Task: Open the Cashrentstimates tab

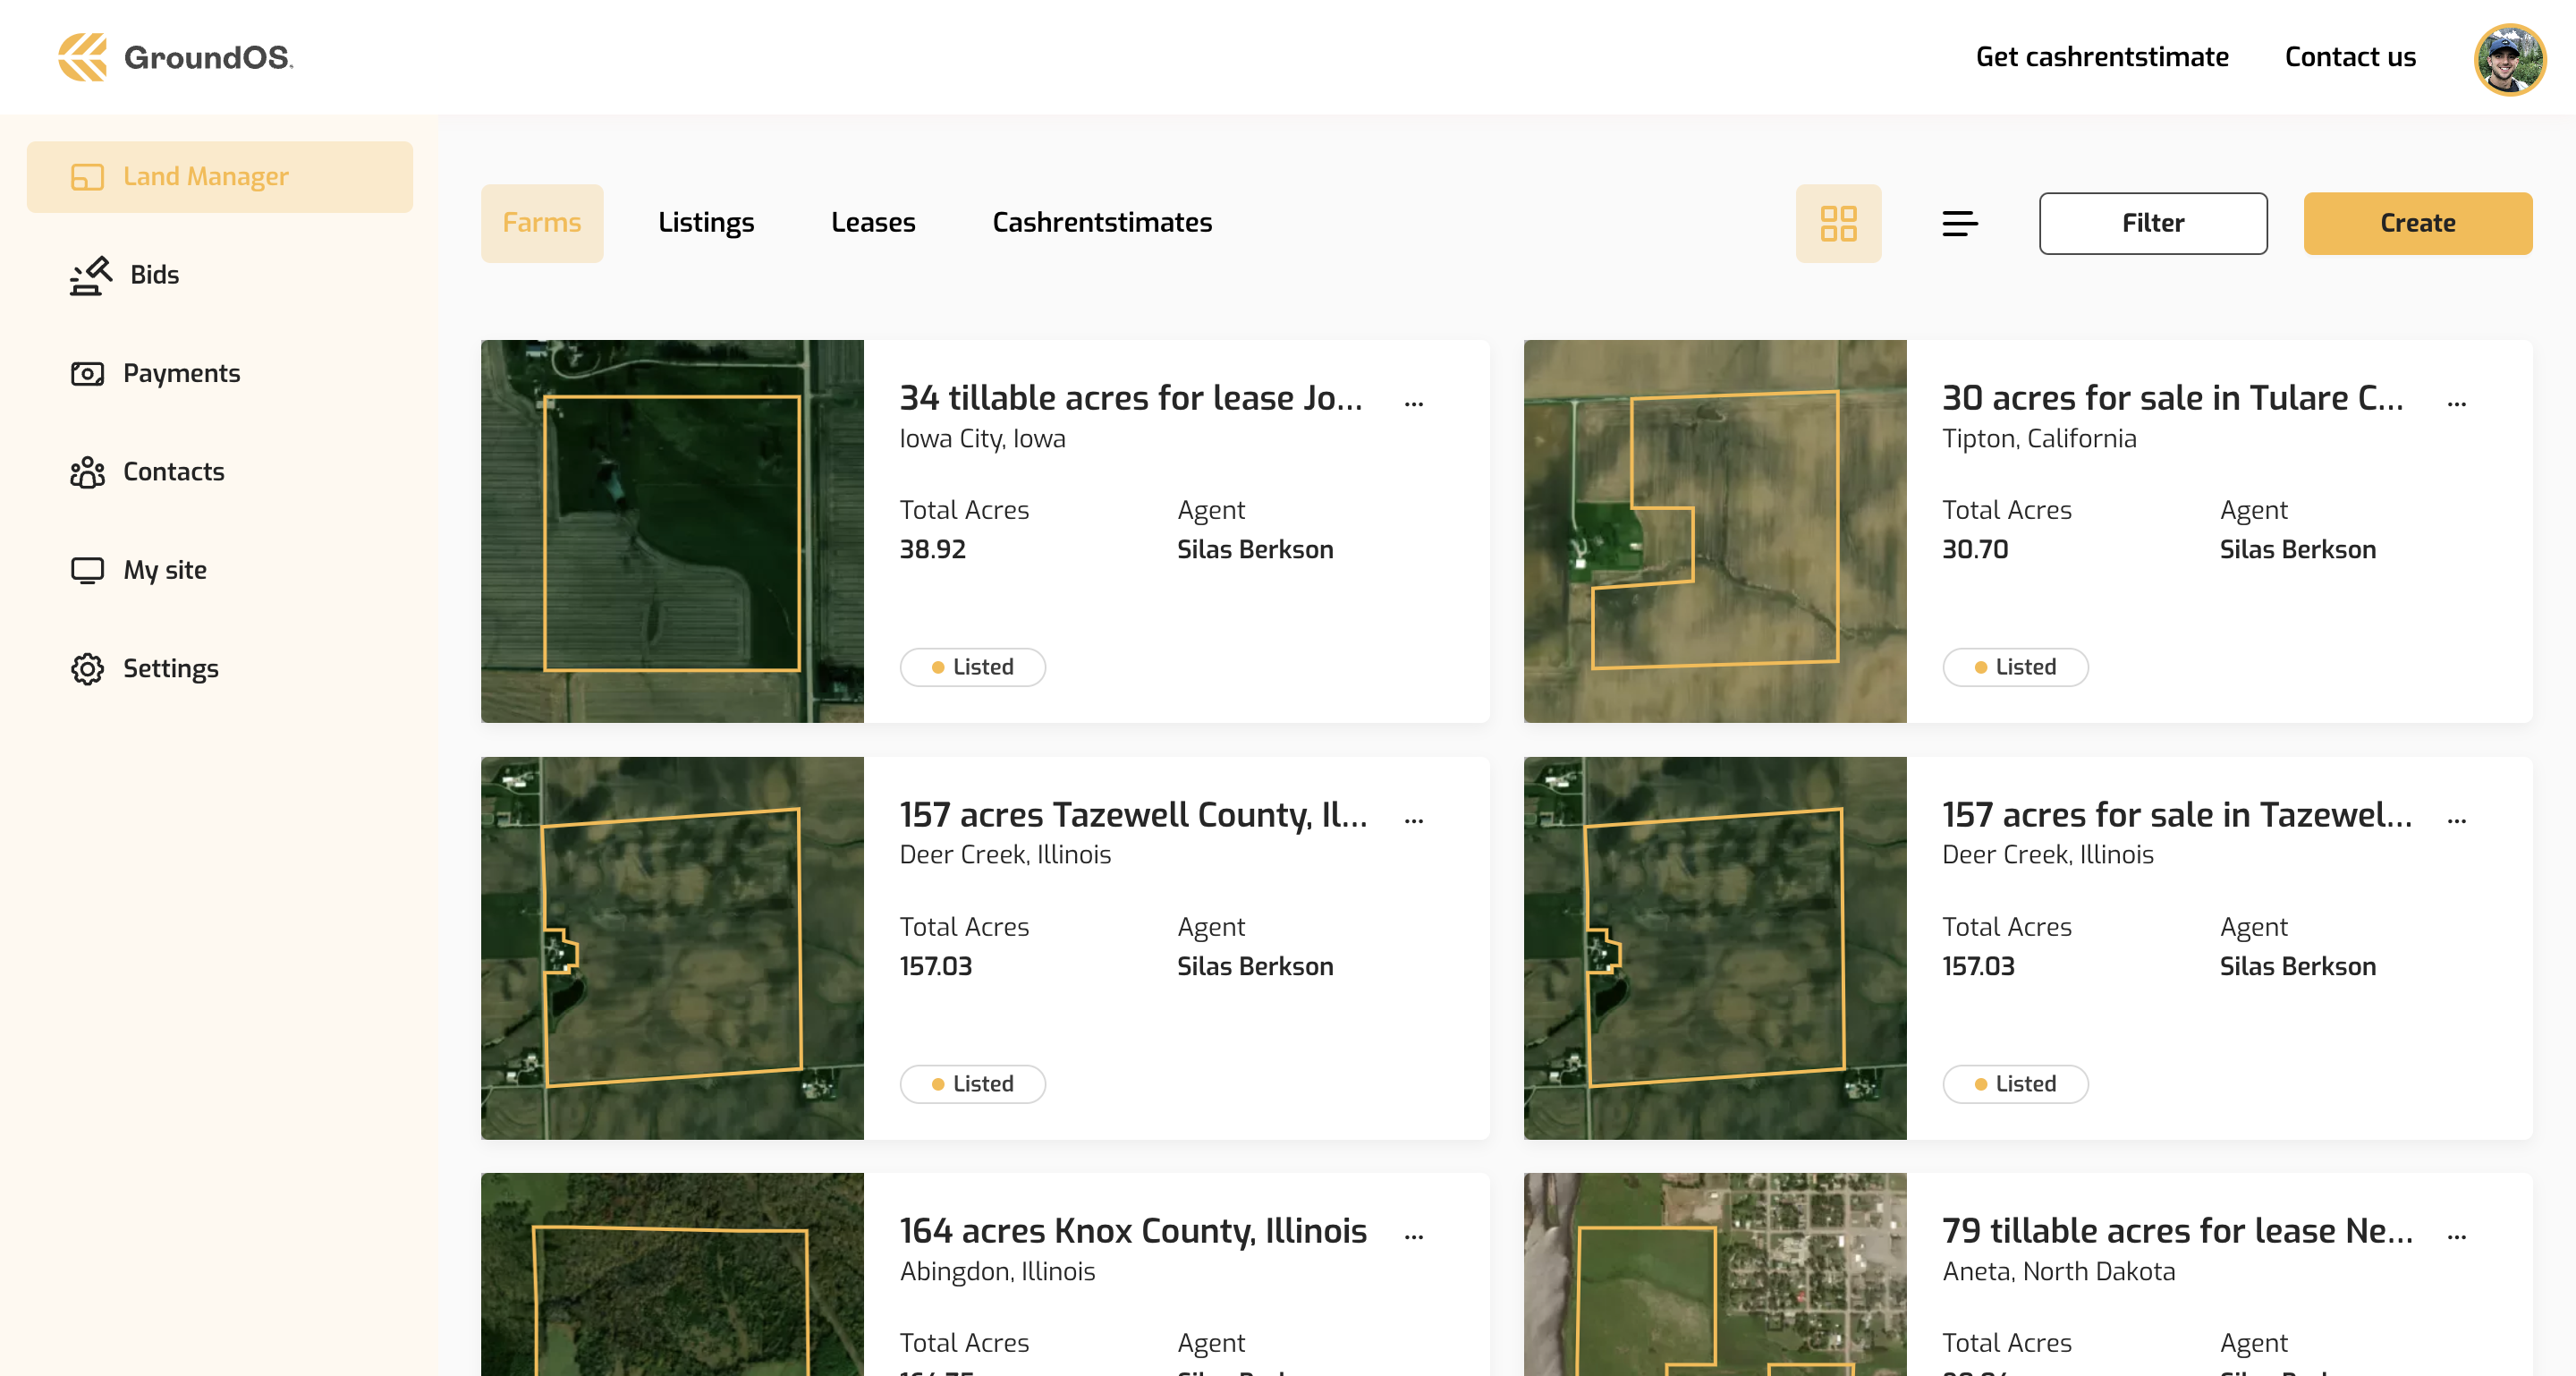Action: click(x=1101, y=223)
